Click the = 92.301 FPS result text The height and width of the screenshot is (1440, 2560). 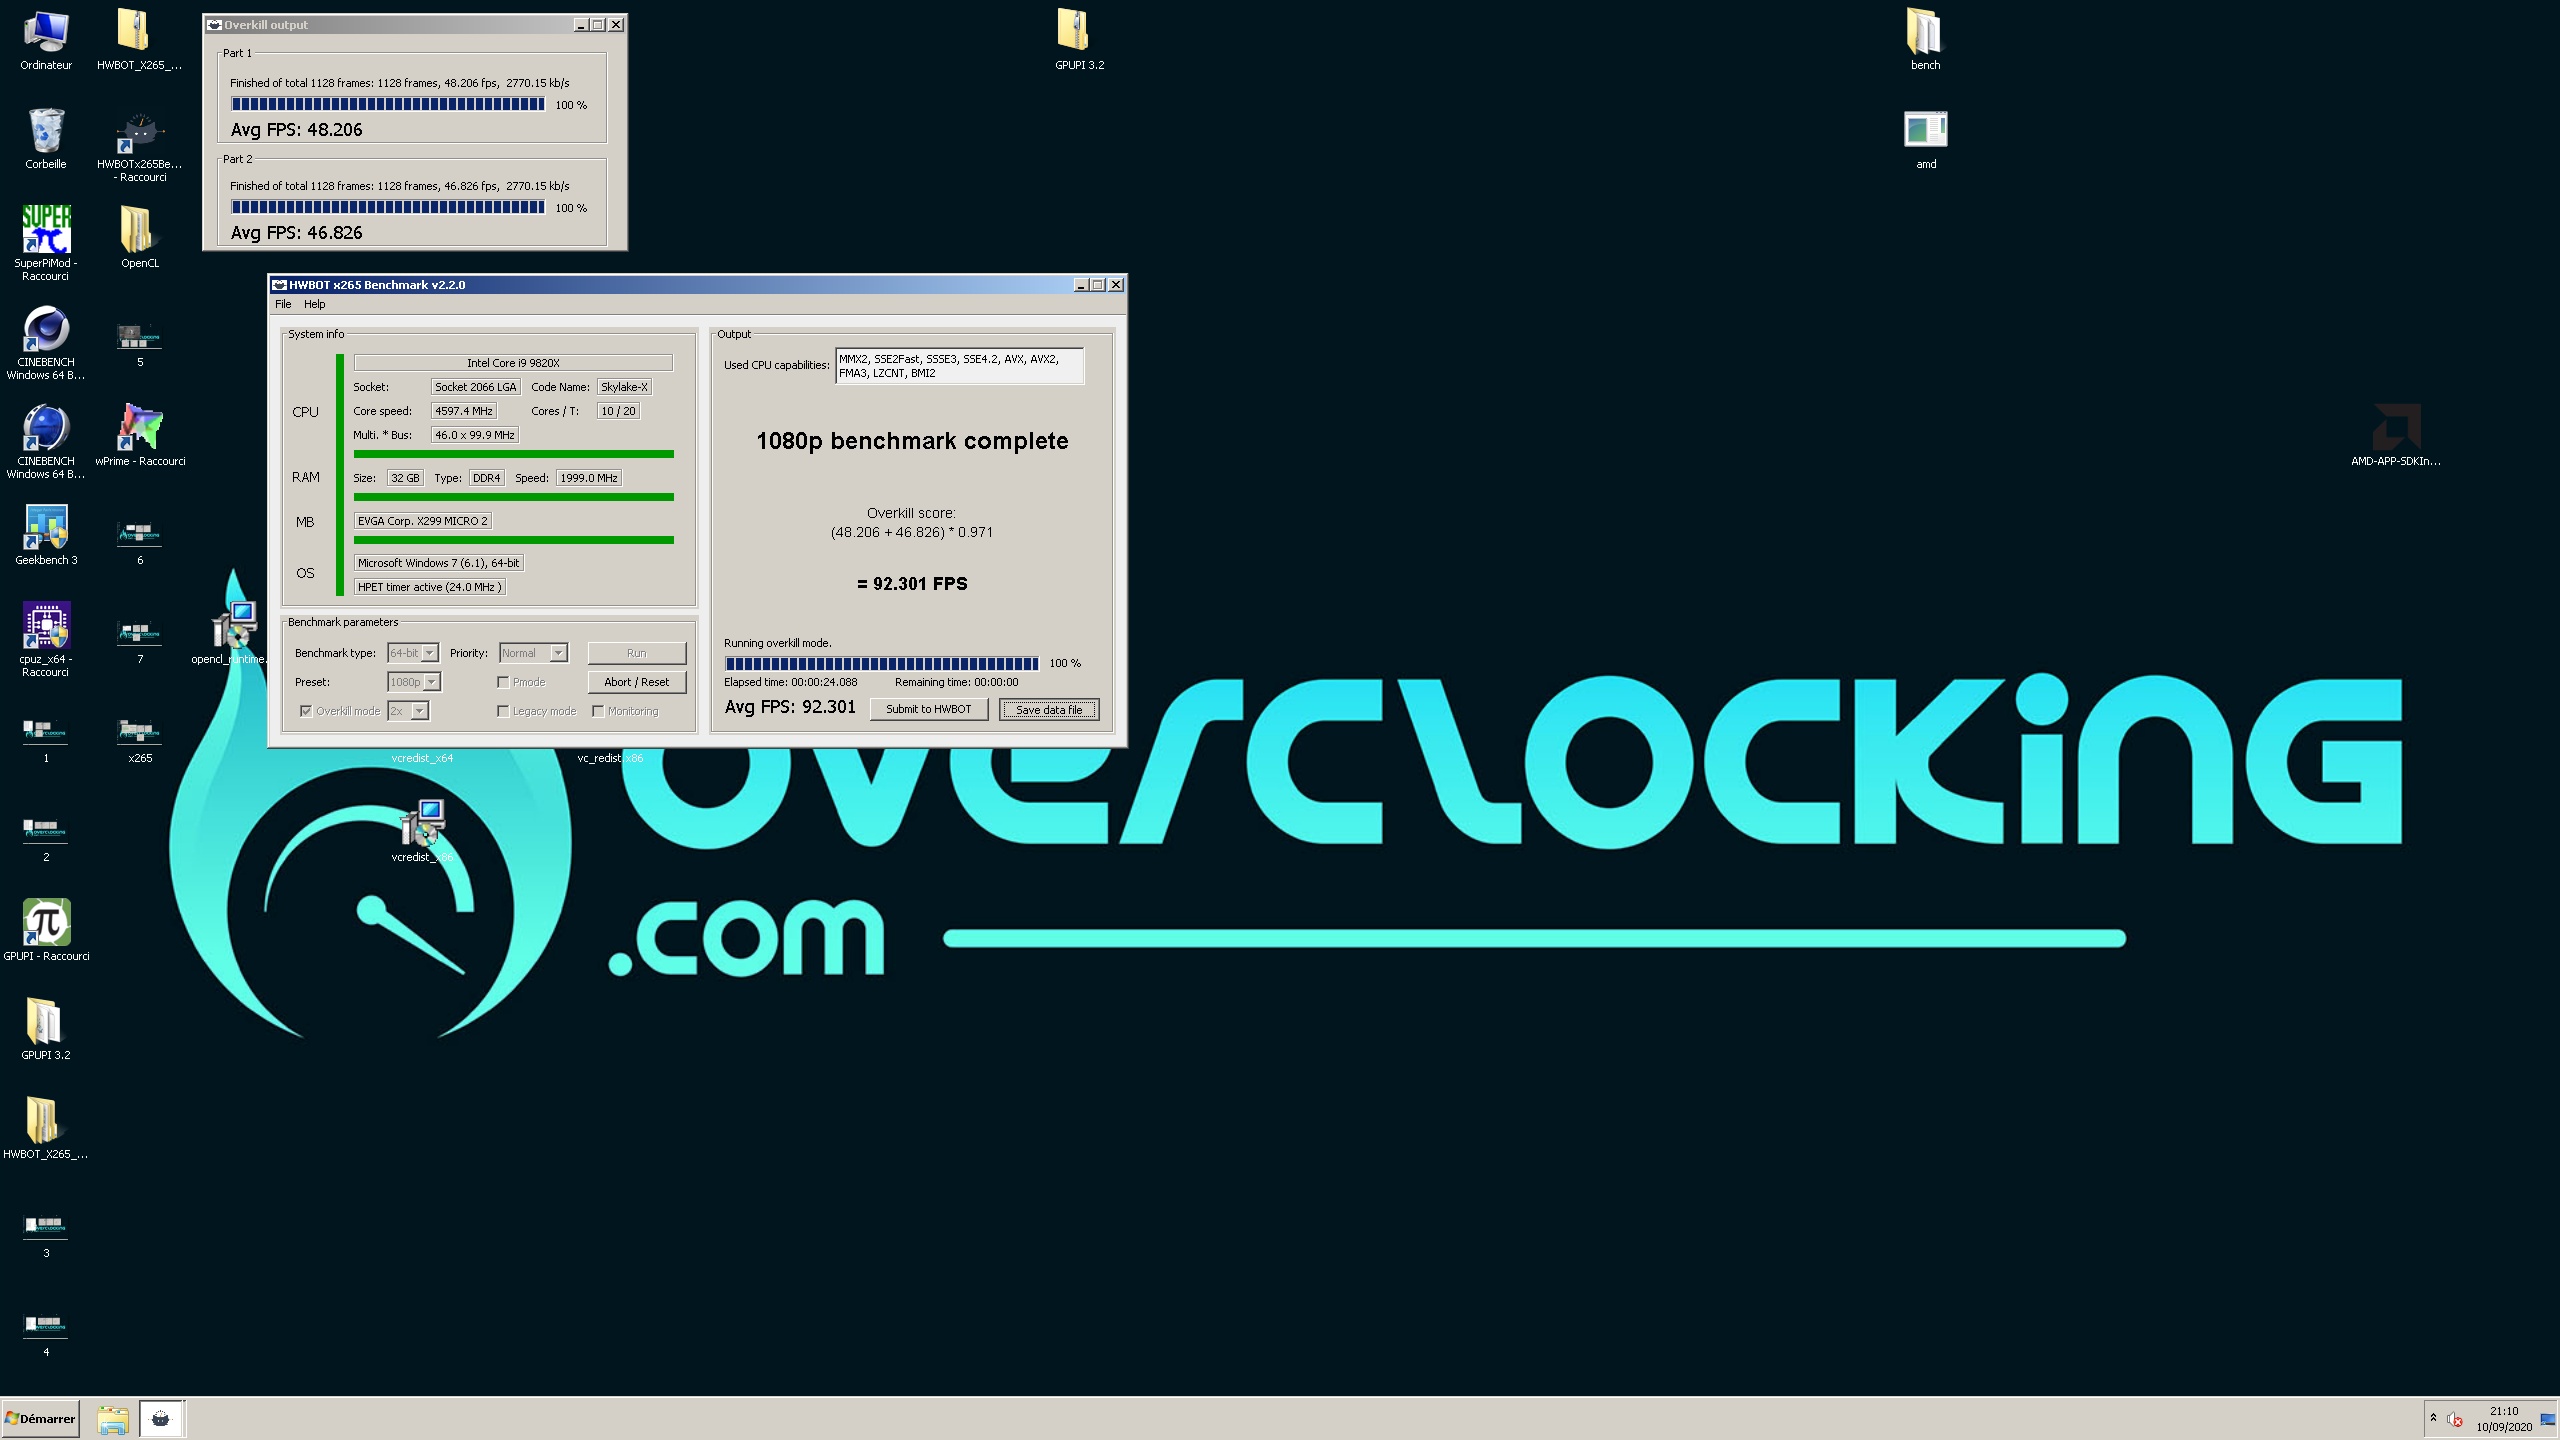coord(912,584)
